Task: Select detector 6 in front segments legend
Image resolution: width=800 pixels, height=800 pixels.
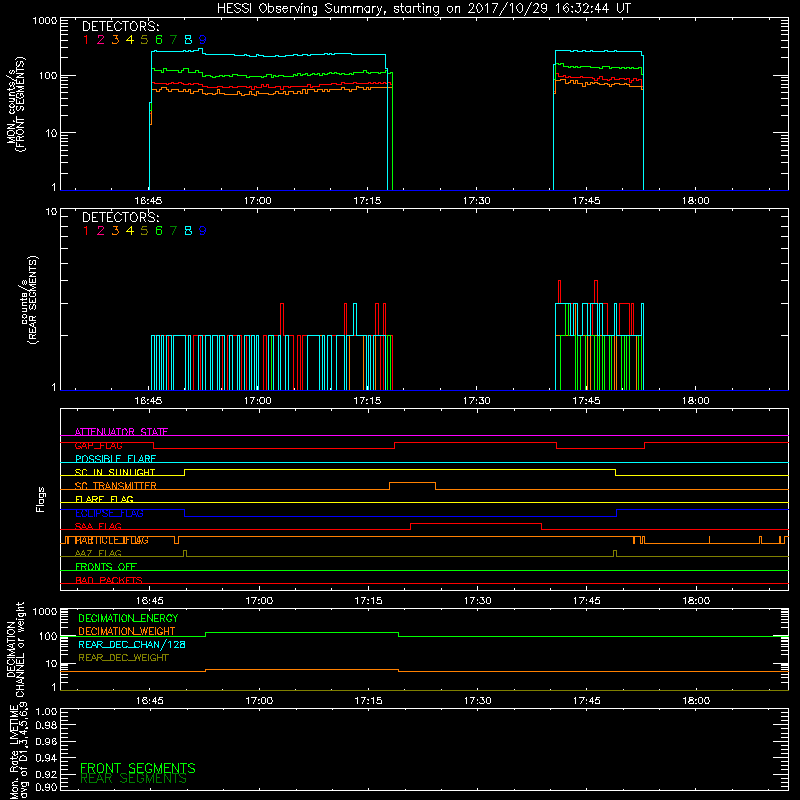Action: (x=159, y=40)
